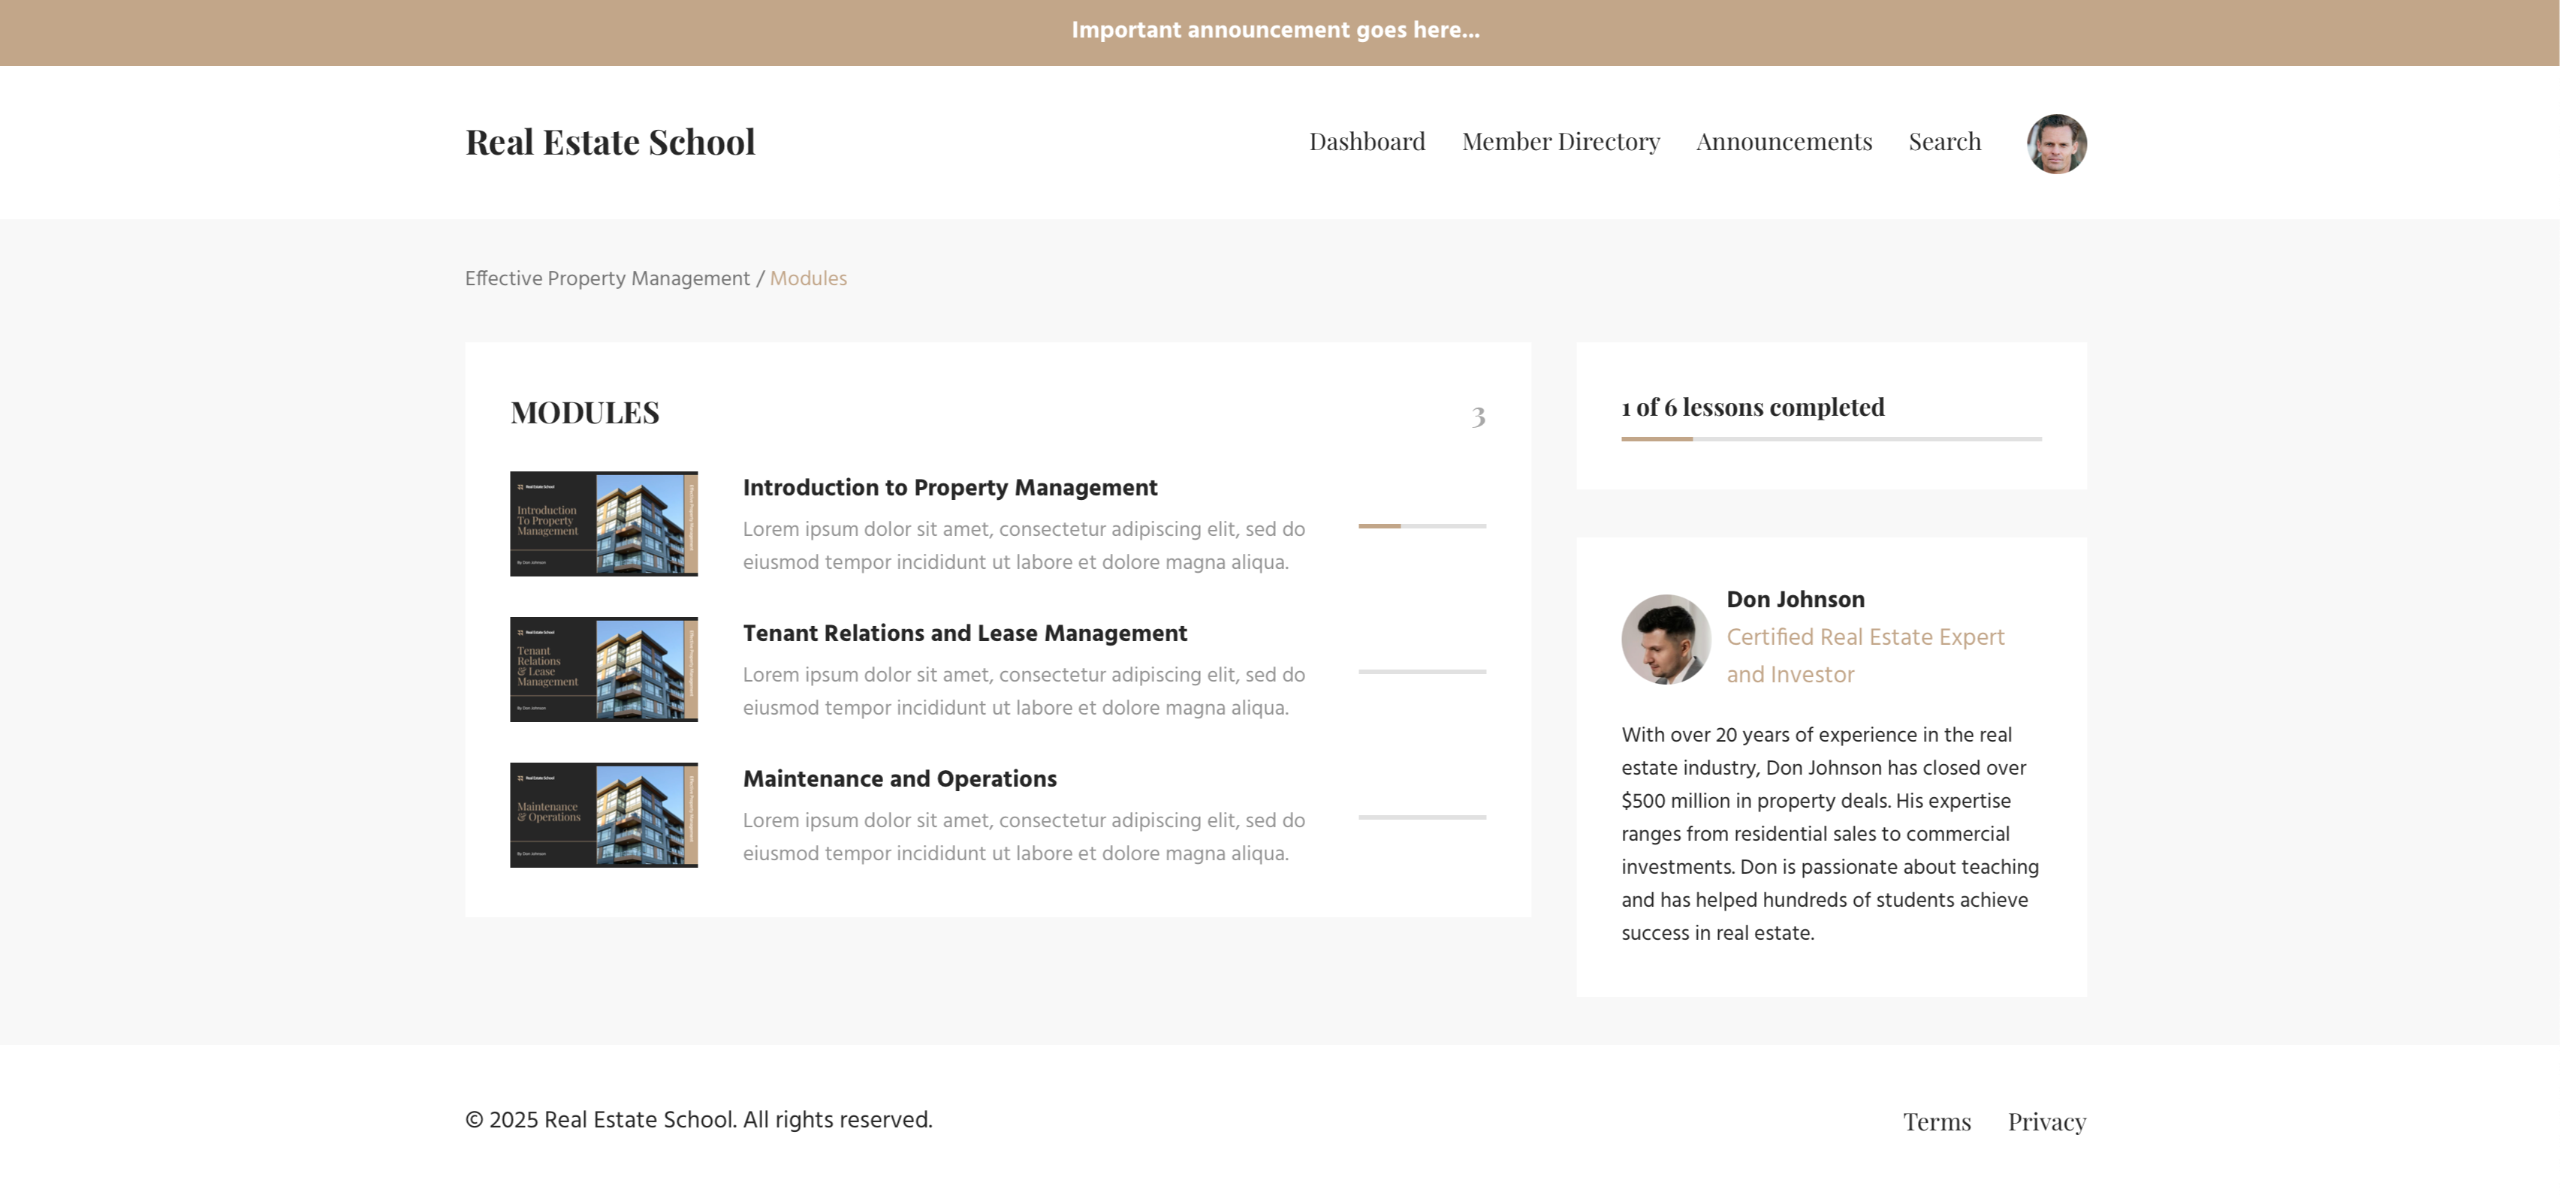Open Introduction to Property Management thumbnail

(603, 523)
